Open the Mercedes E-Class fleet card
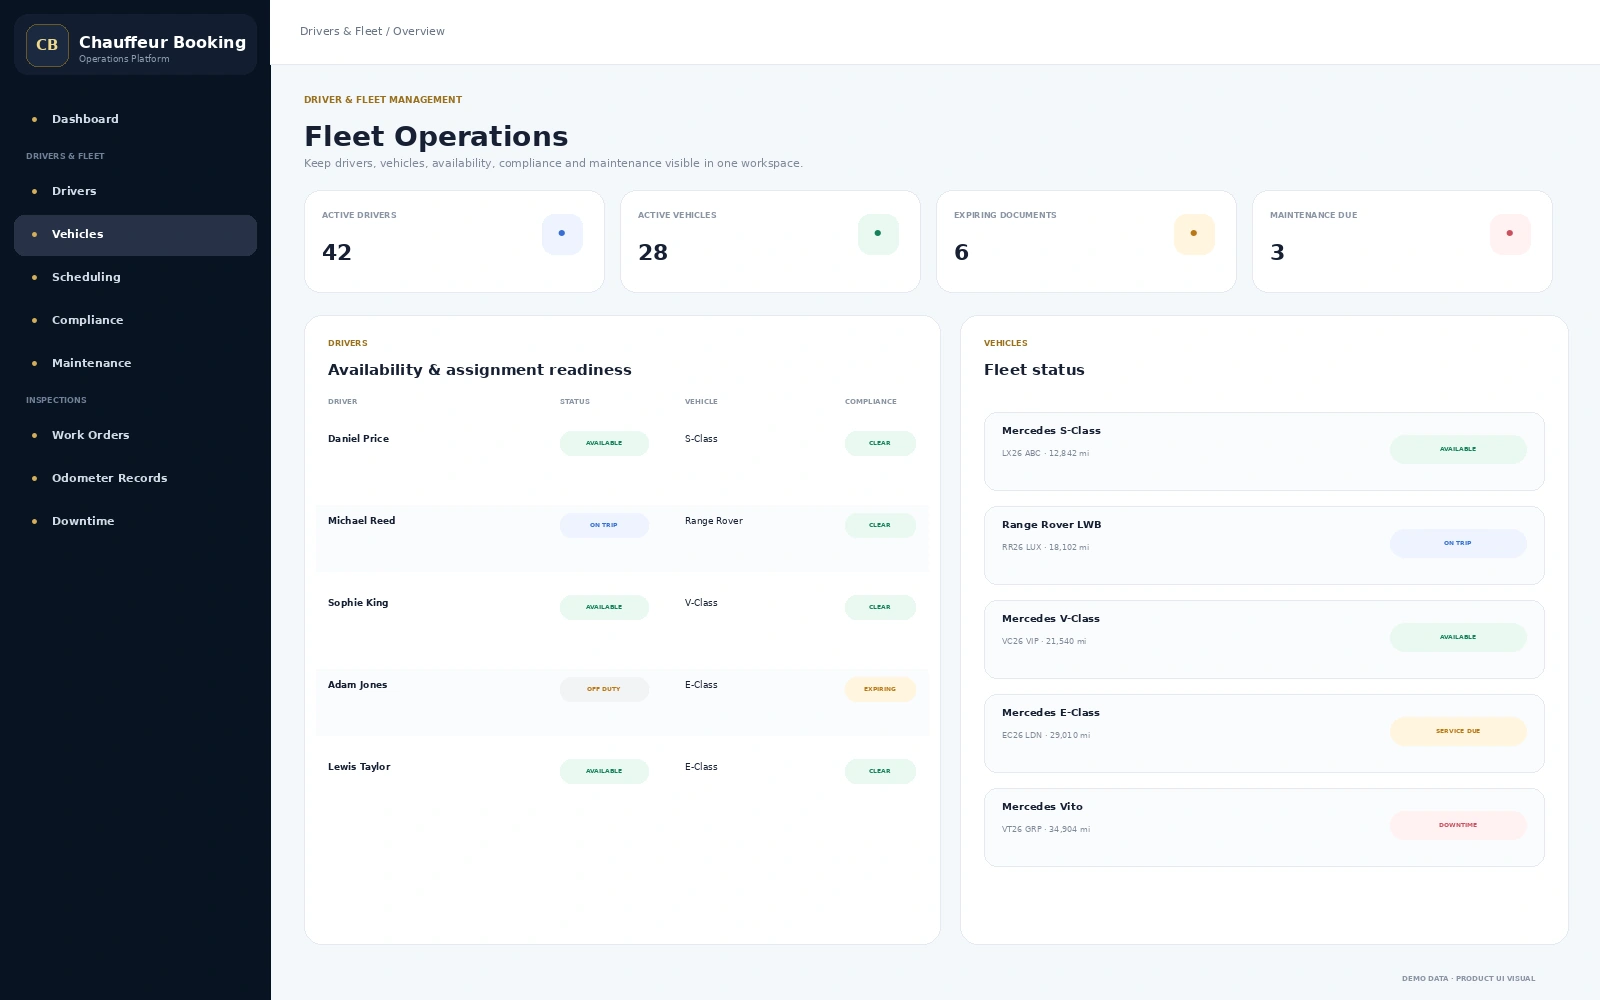The width and height of the screenshot is (1600, 1000). (x=1264, y=733)
